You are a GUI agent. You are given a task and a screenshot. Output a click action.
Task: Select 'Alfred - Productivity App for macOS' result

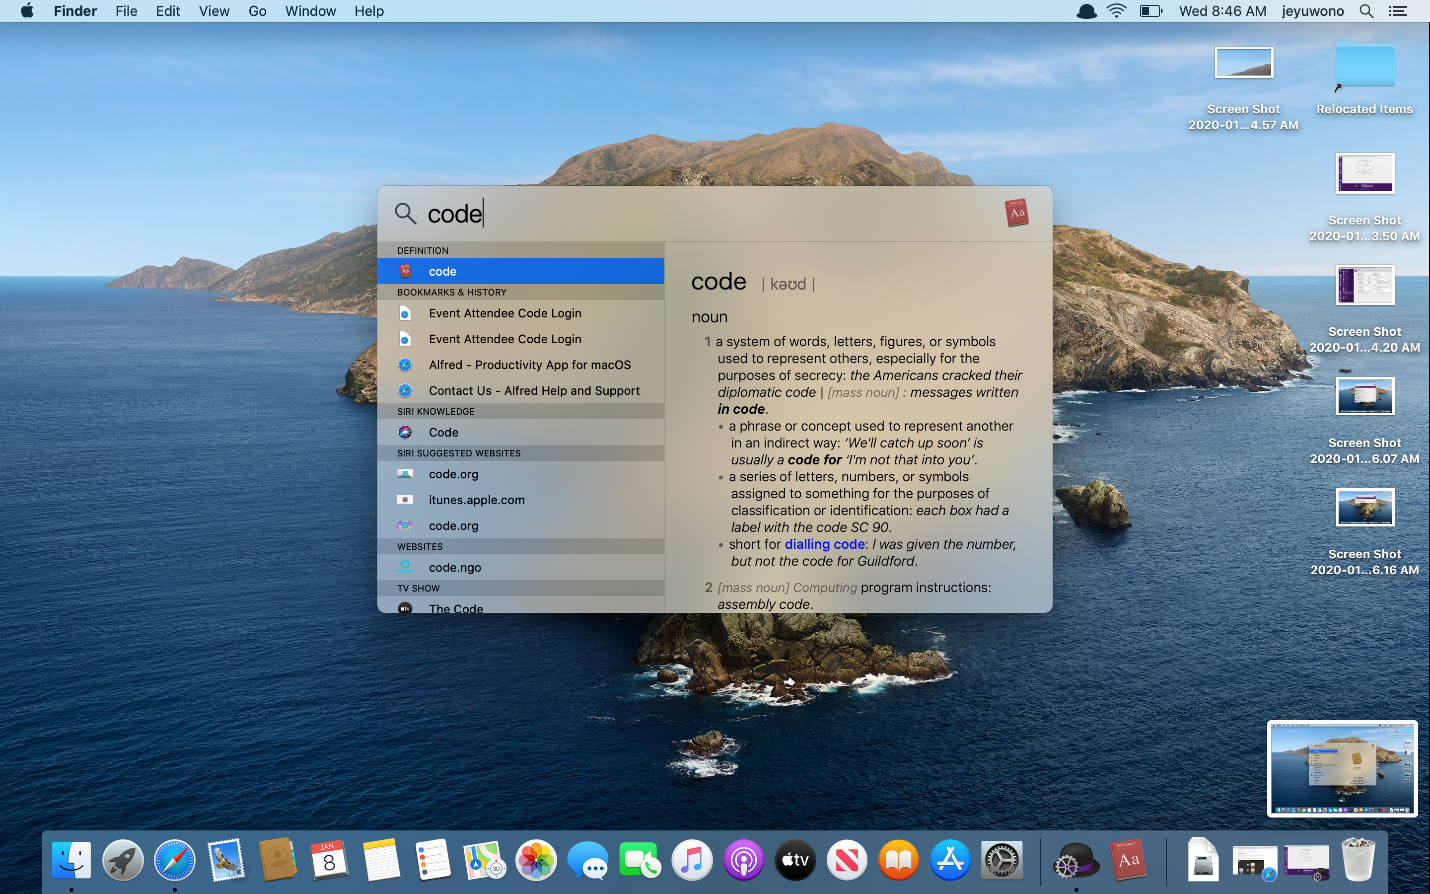click(529, 365)
